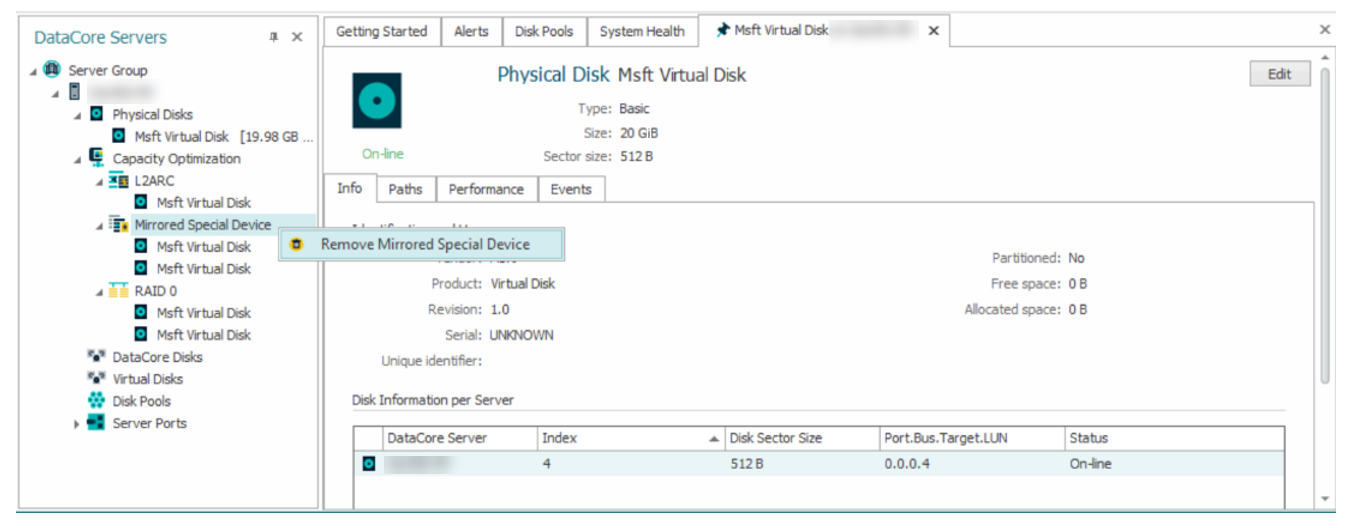The image size is (1351, 528).
Task: Click the Server Ports icon
Action: click(x=97, y=423)
